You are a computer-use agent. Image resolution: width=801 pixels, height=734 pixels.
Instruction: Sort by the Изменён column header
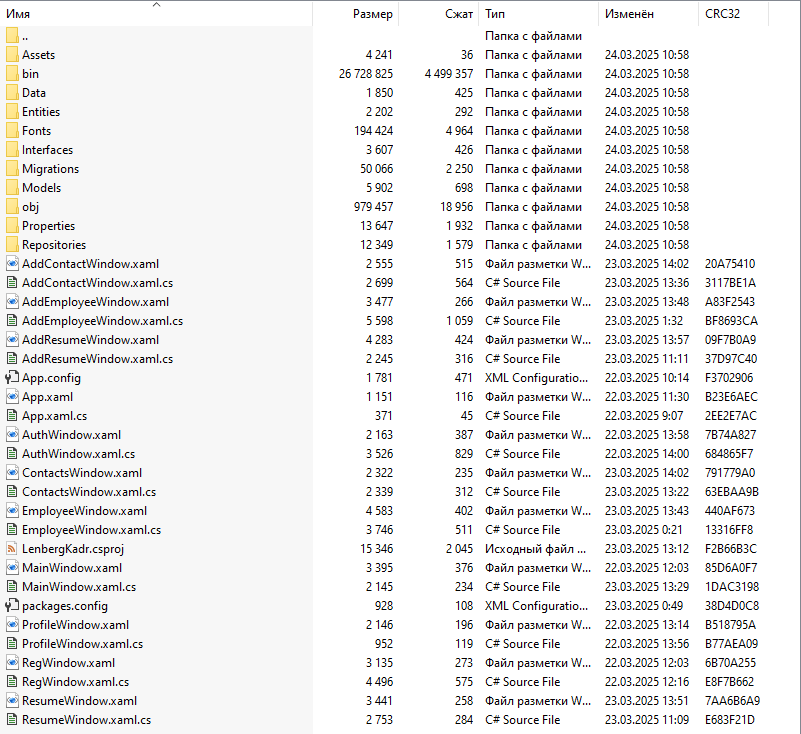tap(629, 14)
